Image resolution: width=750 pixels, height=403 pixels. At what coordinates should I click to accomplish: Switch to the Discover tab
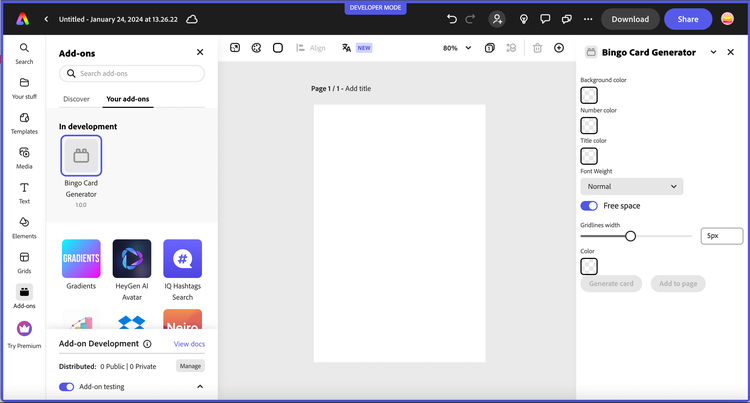[76, 99]
